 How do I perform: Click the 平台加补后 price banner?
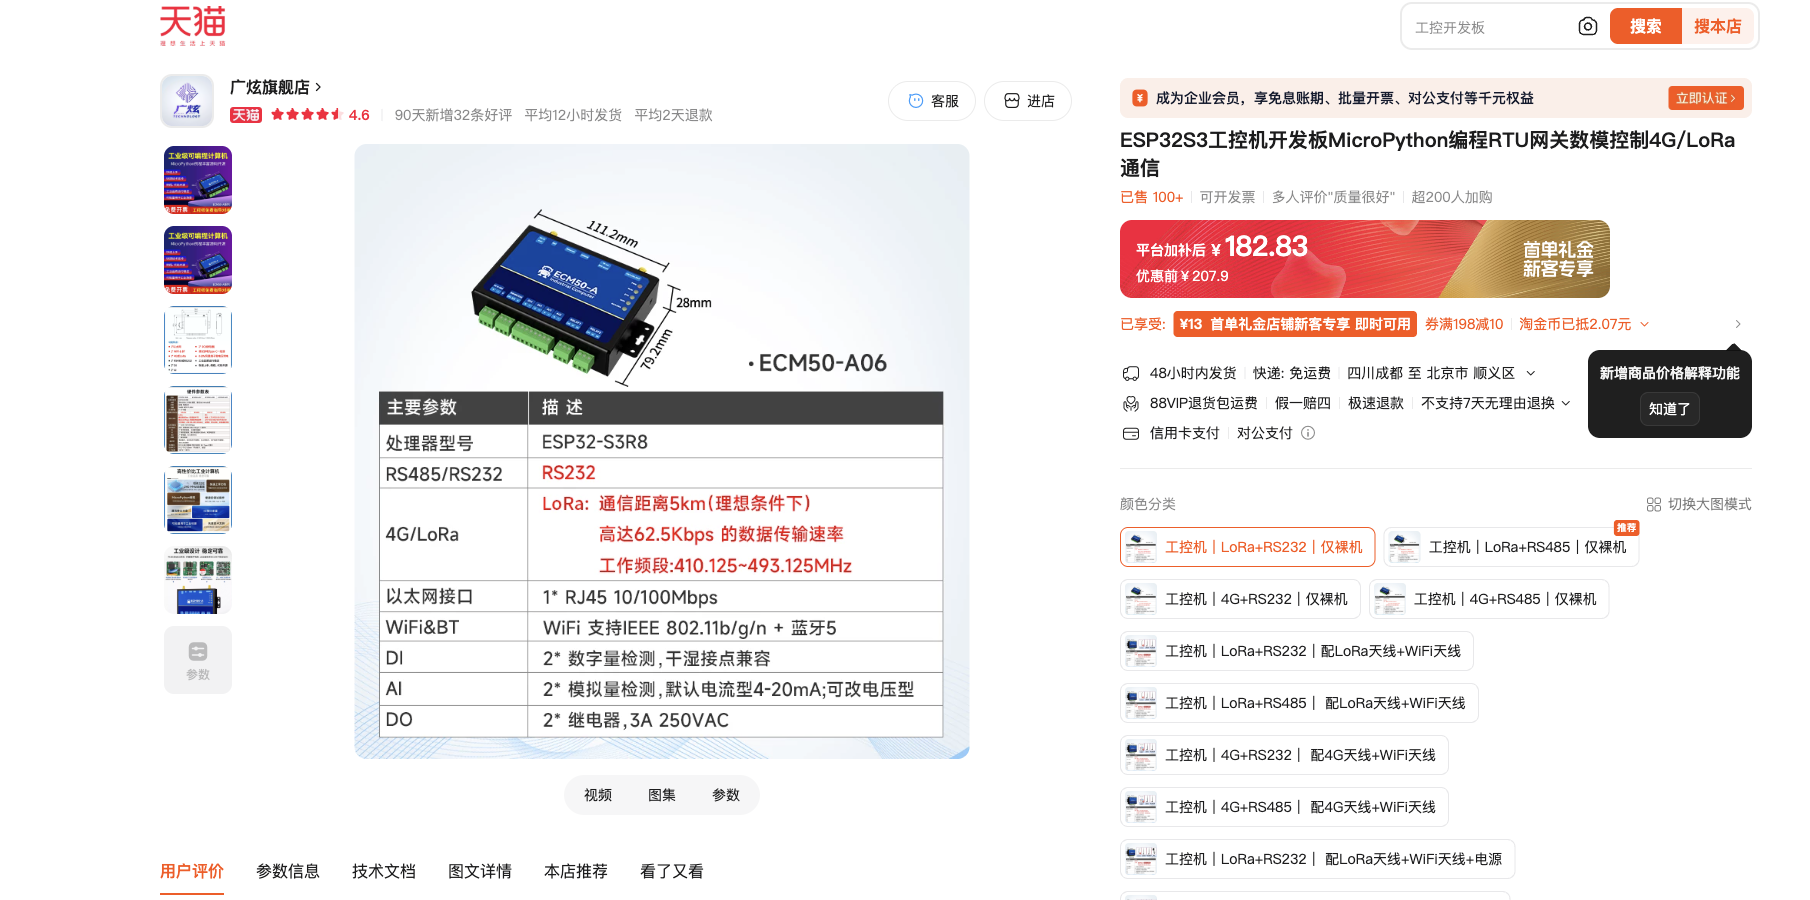pos(1365,259)
